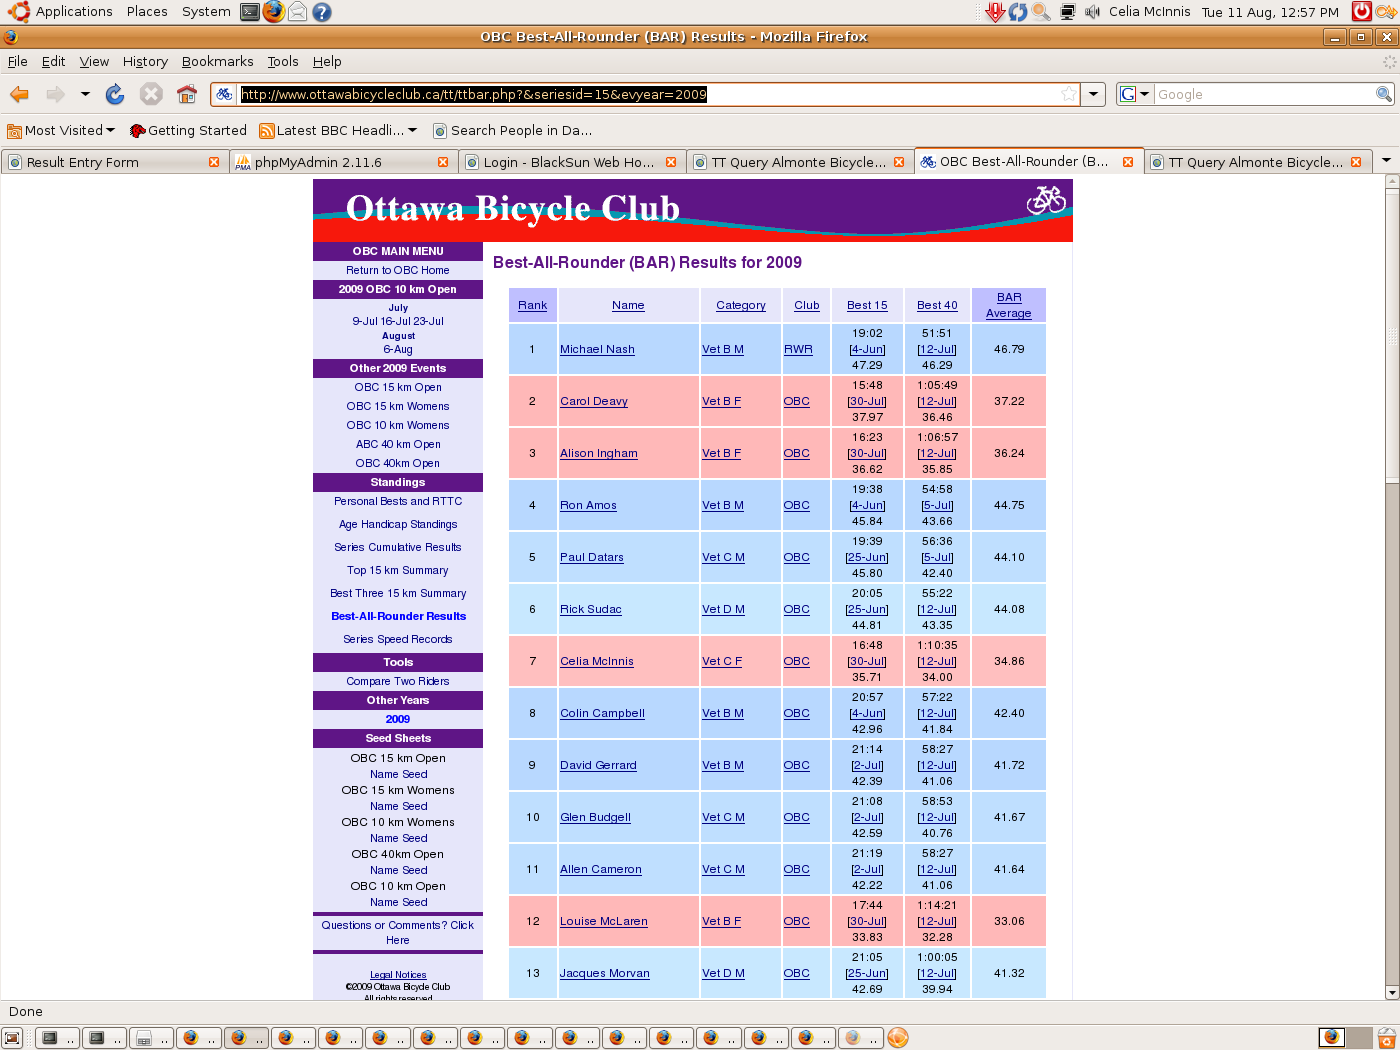The image size is (1400, 1050).
Task: Click the vertical scrollbar down arrow
Action: (x=1391, y=992)
